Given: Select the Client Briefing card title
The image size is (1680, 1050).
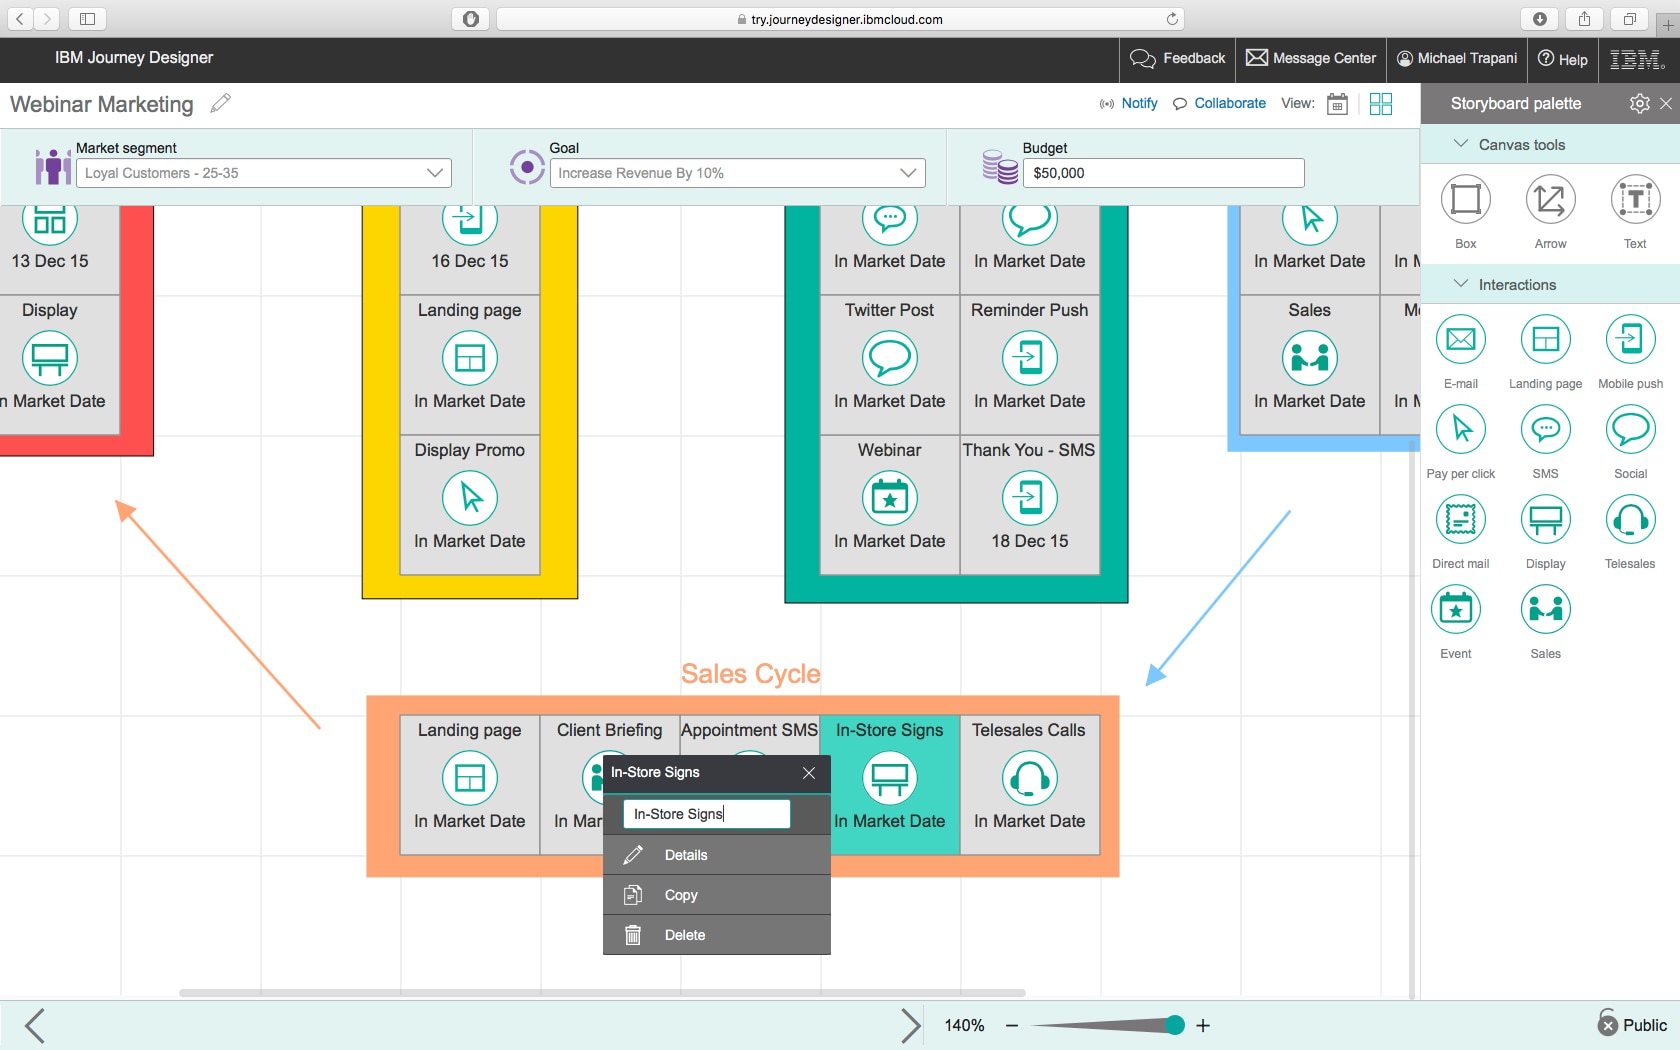Looking at the screenshot, I should 609,730.
